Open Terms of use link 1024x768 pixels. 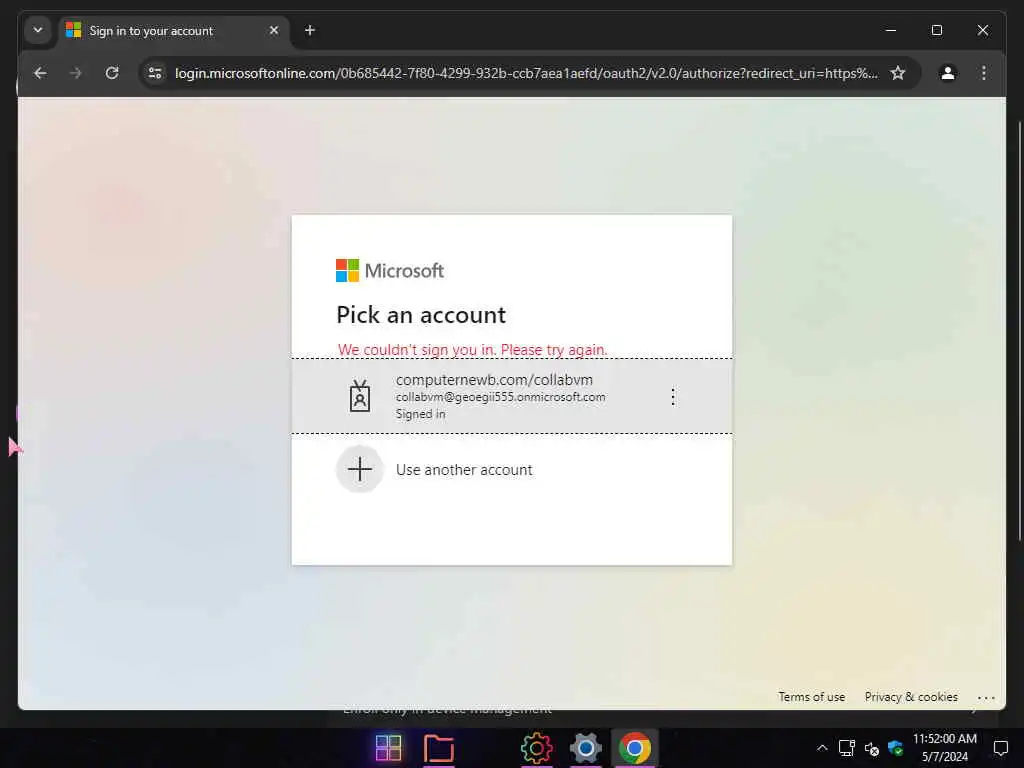[811, 697]
